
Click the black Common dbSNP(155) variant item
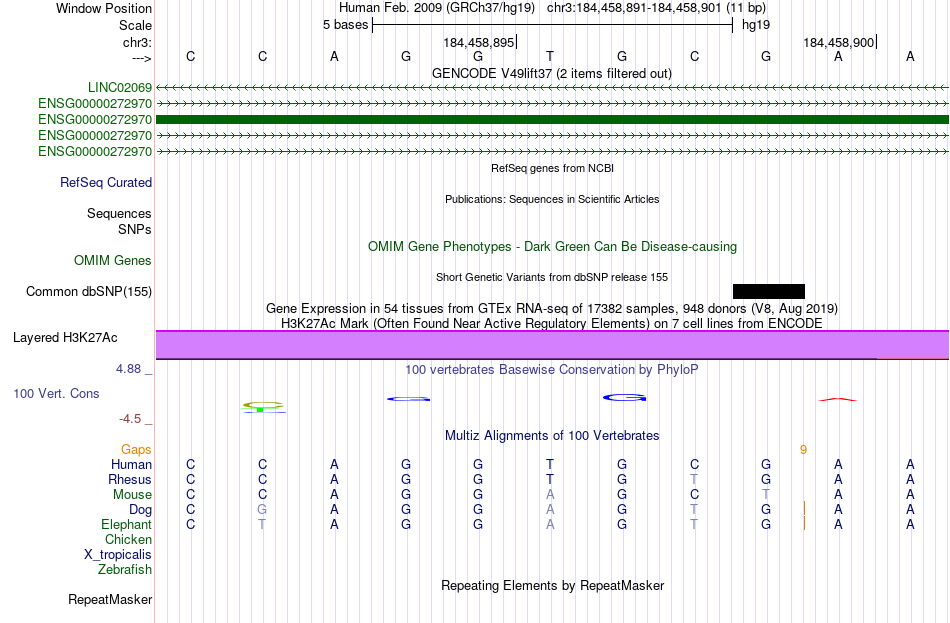(x=768, y=292)
